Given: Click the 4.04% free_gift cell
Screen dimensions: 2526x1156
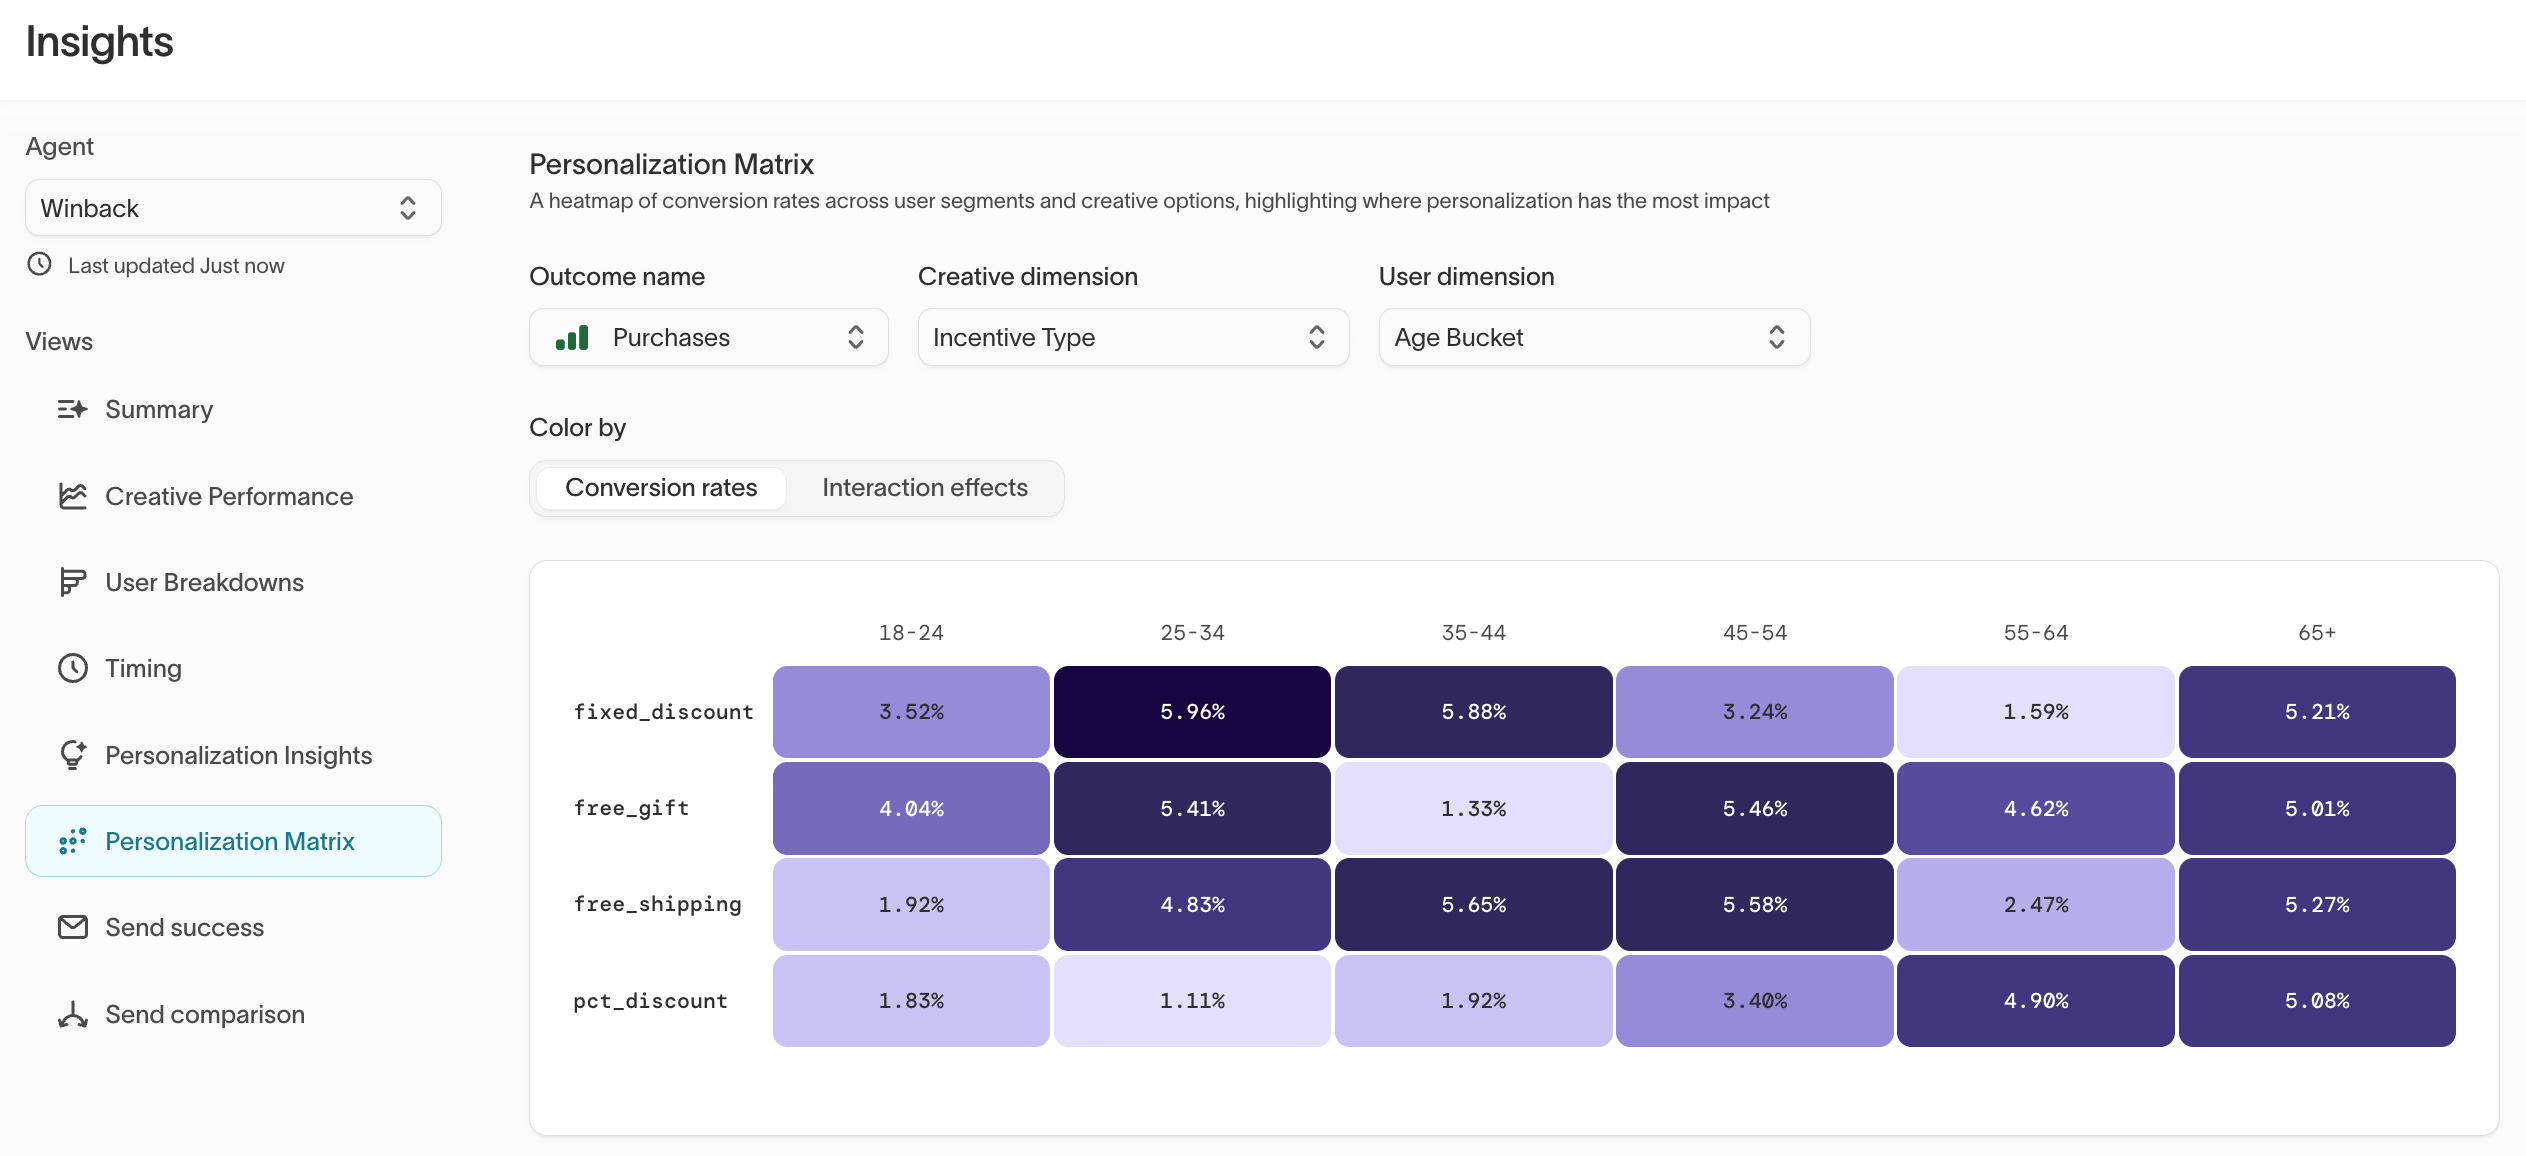Looking at the screenshot, I should pos(911,808).
